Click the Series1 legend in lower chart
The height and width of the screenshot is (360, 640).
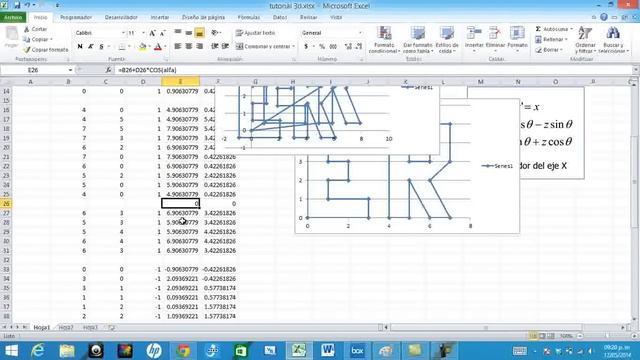click(x=497, y=166)
